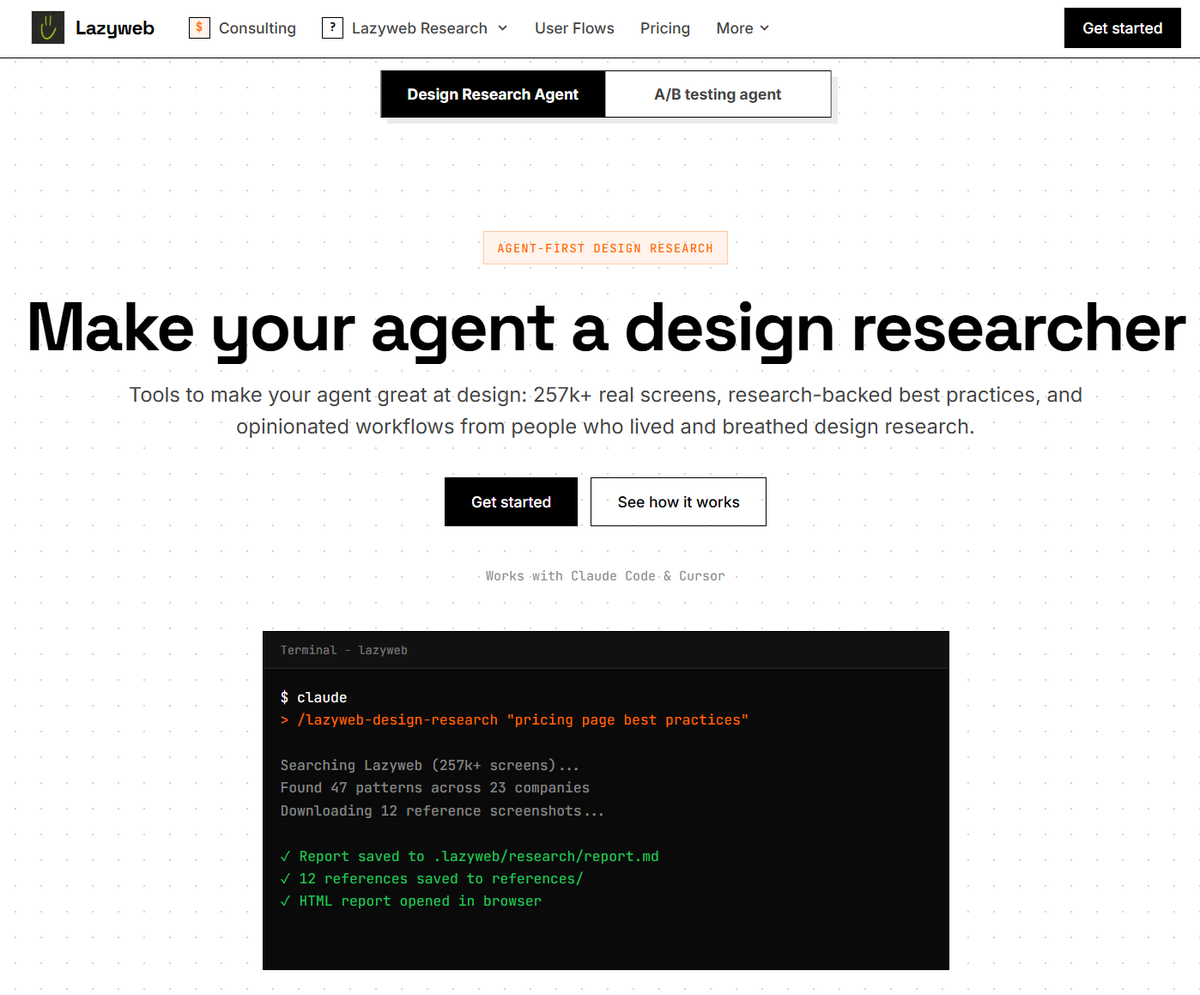Screen dimensions: 1200x995
Task: Click the subheading starting 'Tools to make your agent'
Action: [606, 411]
